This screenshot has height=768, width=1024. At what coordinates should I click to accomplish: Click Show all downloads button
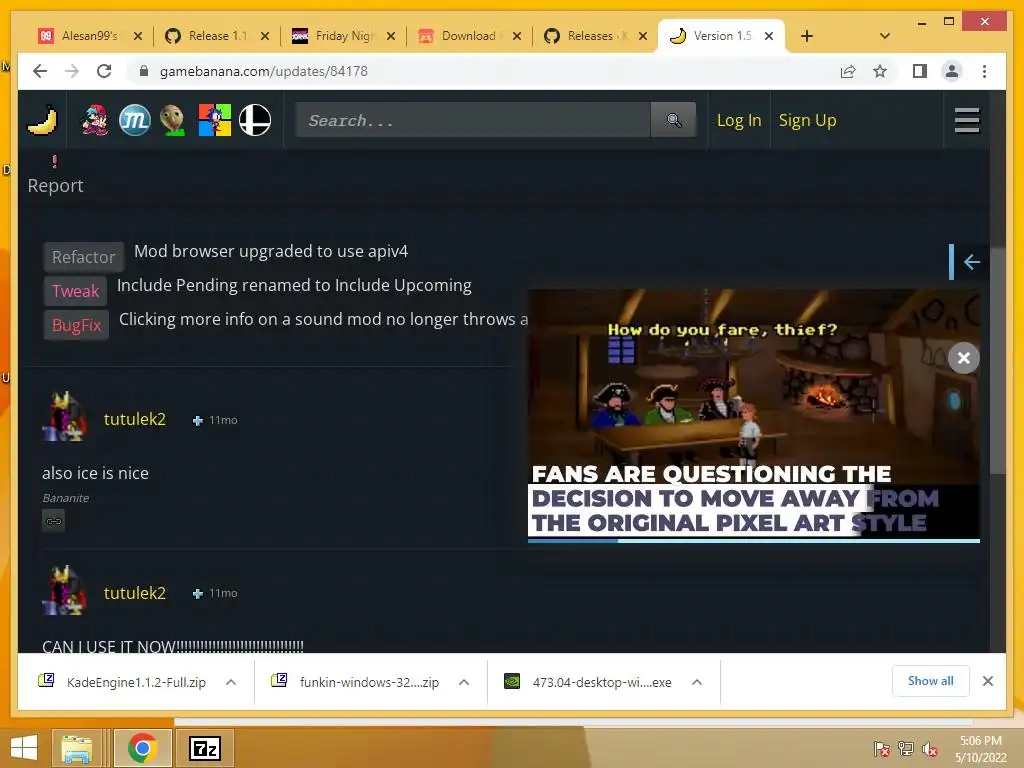(930, 681)
